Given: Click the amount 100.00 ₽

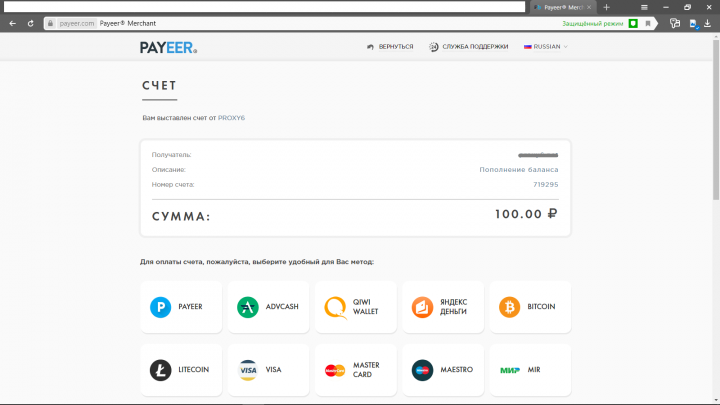Looking at the screenshot, I should (x=526, y=214).
